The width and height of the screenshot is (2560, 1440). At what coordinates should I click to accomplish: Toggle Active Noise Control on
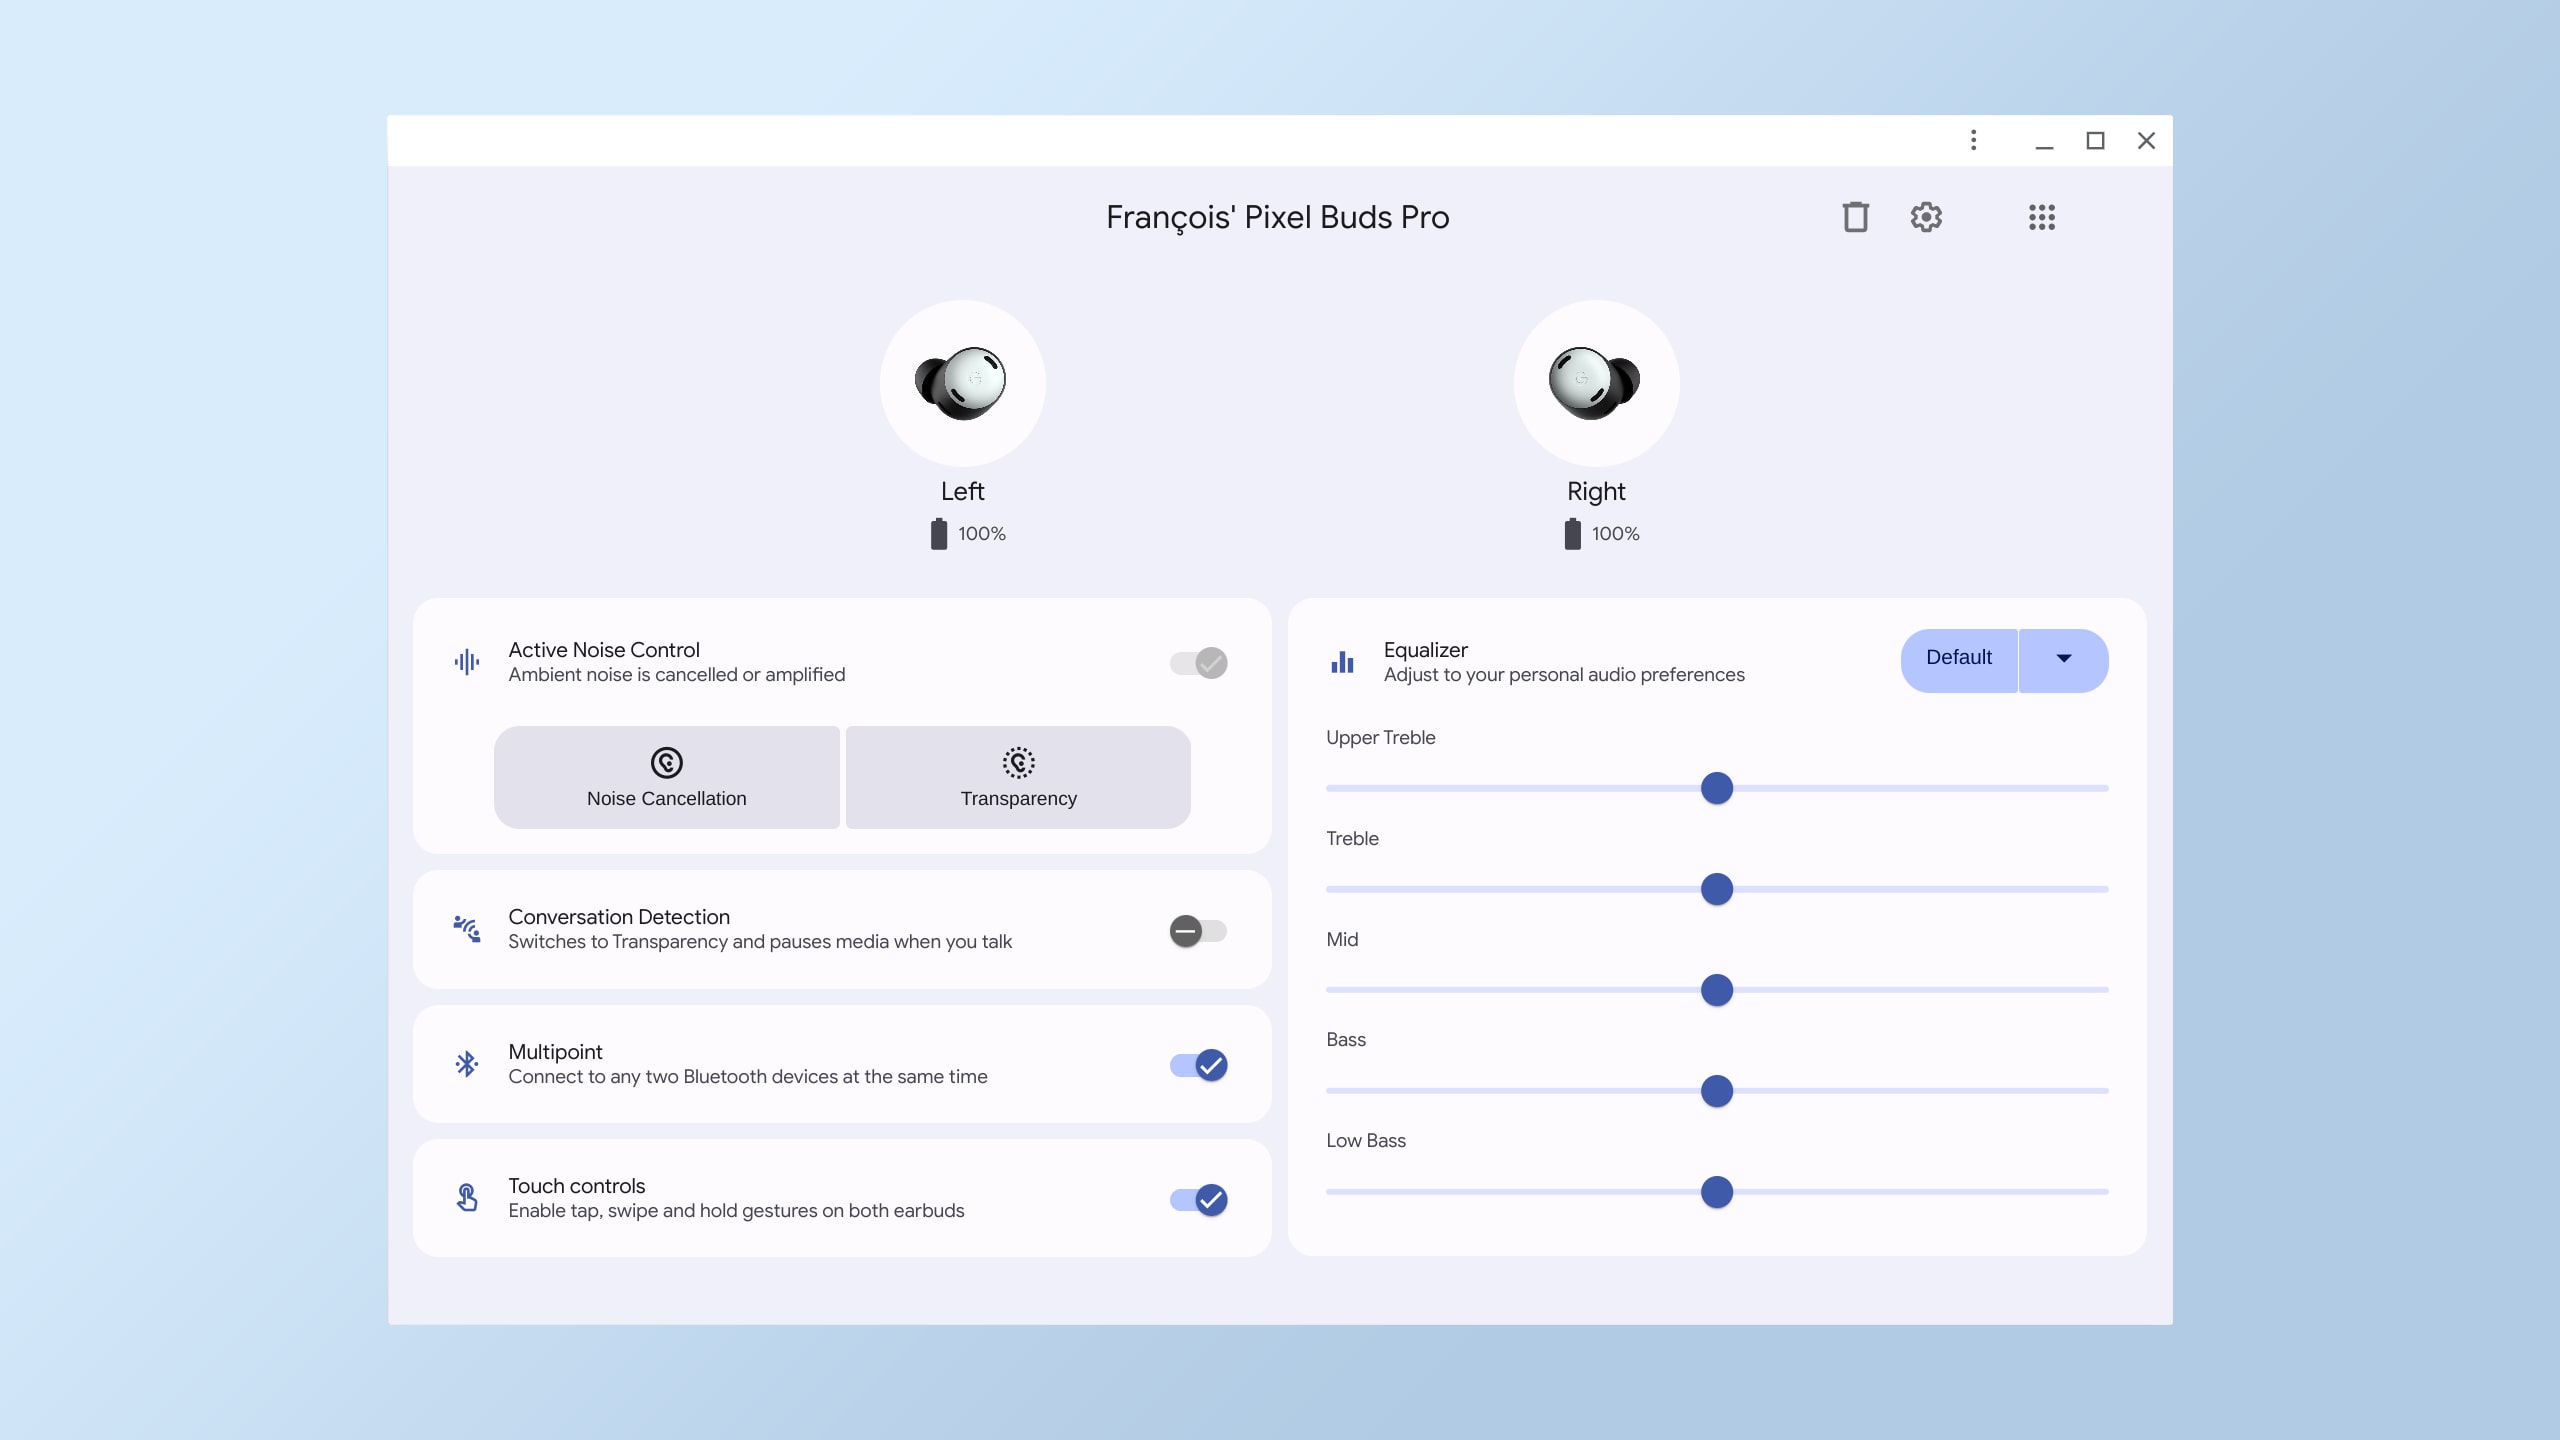[1197, 661]
